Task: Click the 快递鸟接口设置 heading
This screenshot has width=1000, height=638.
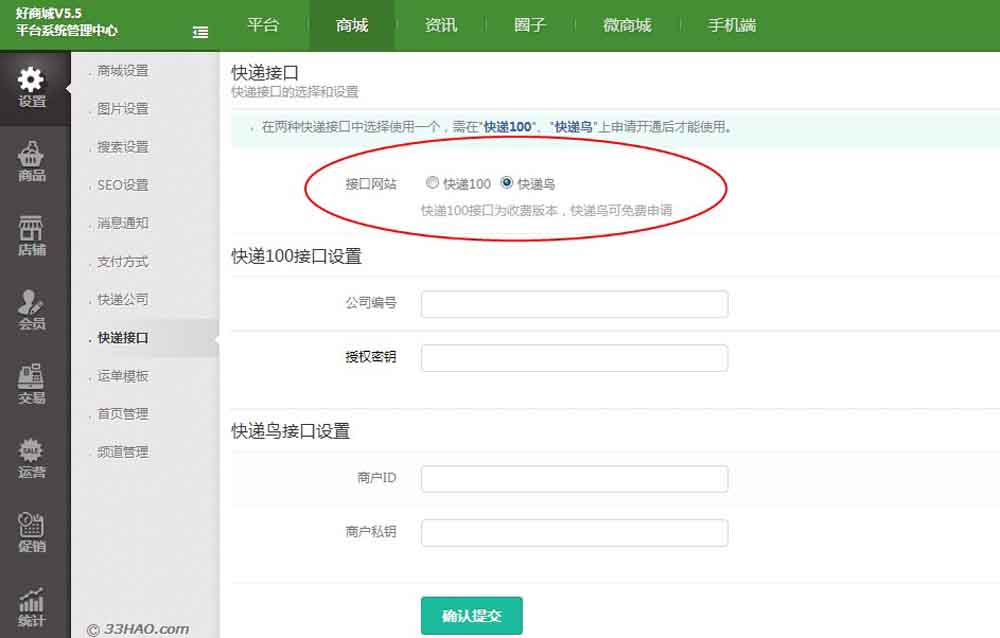Action: pyautogui.click(x=291, y=431)
